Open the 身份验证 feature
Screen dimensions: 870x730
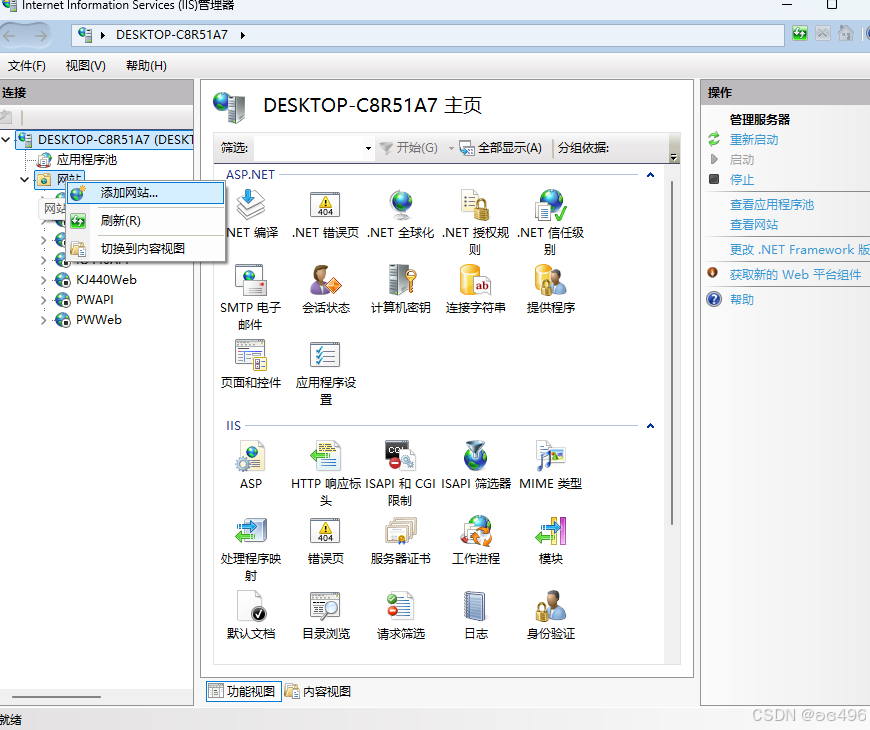[x=550, y=615]
